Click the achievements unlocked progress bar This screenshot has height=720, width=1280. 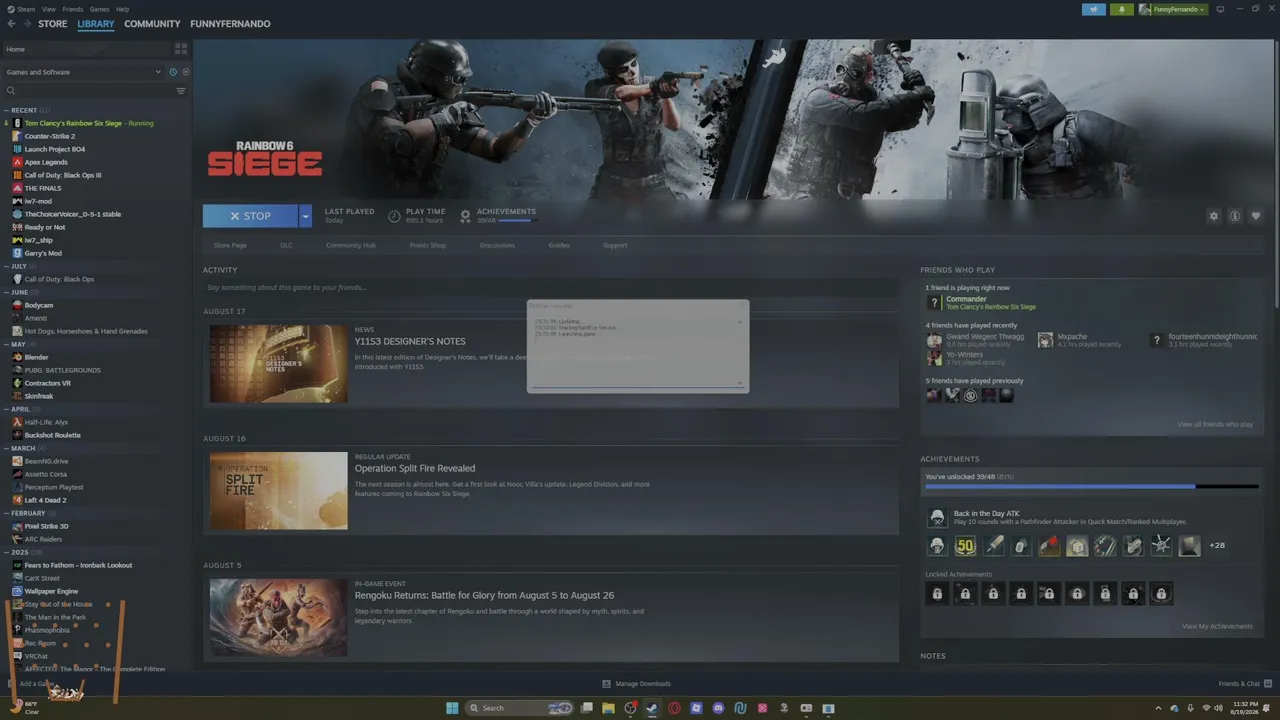click(1092, 487)
